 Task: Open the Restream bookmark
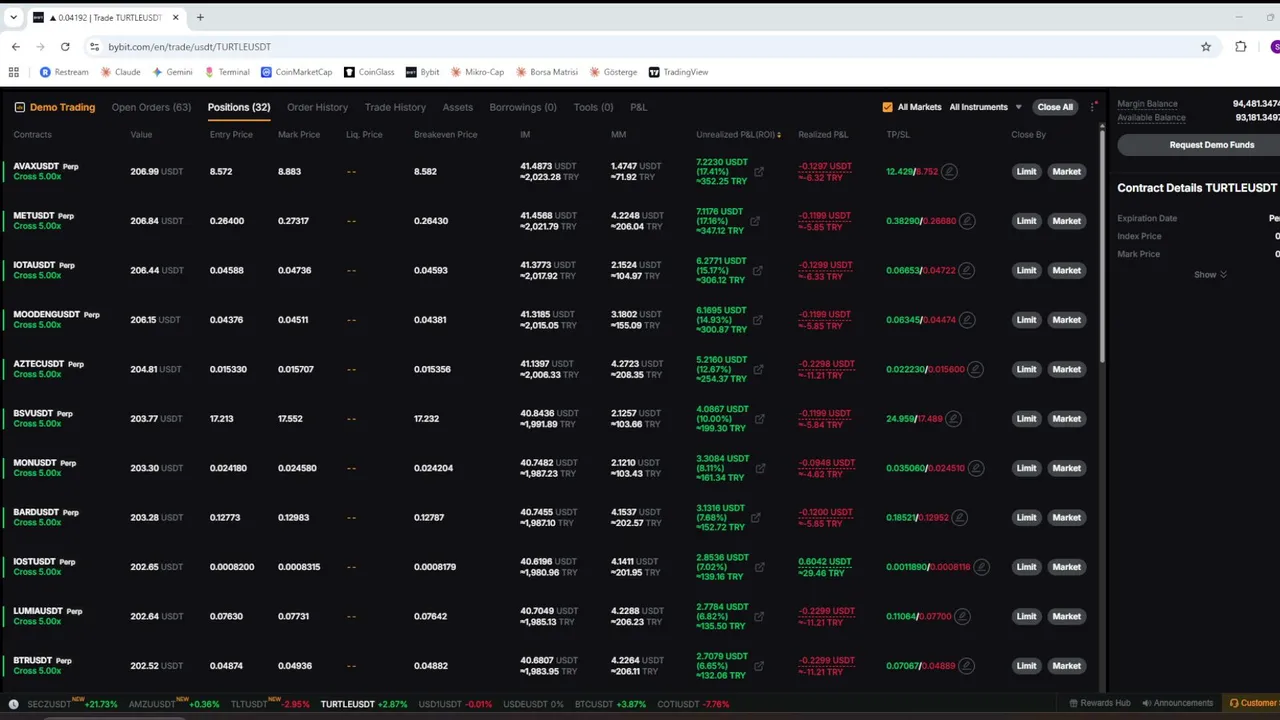[x=64, y=72]
